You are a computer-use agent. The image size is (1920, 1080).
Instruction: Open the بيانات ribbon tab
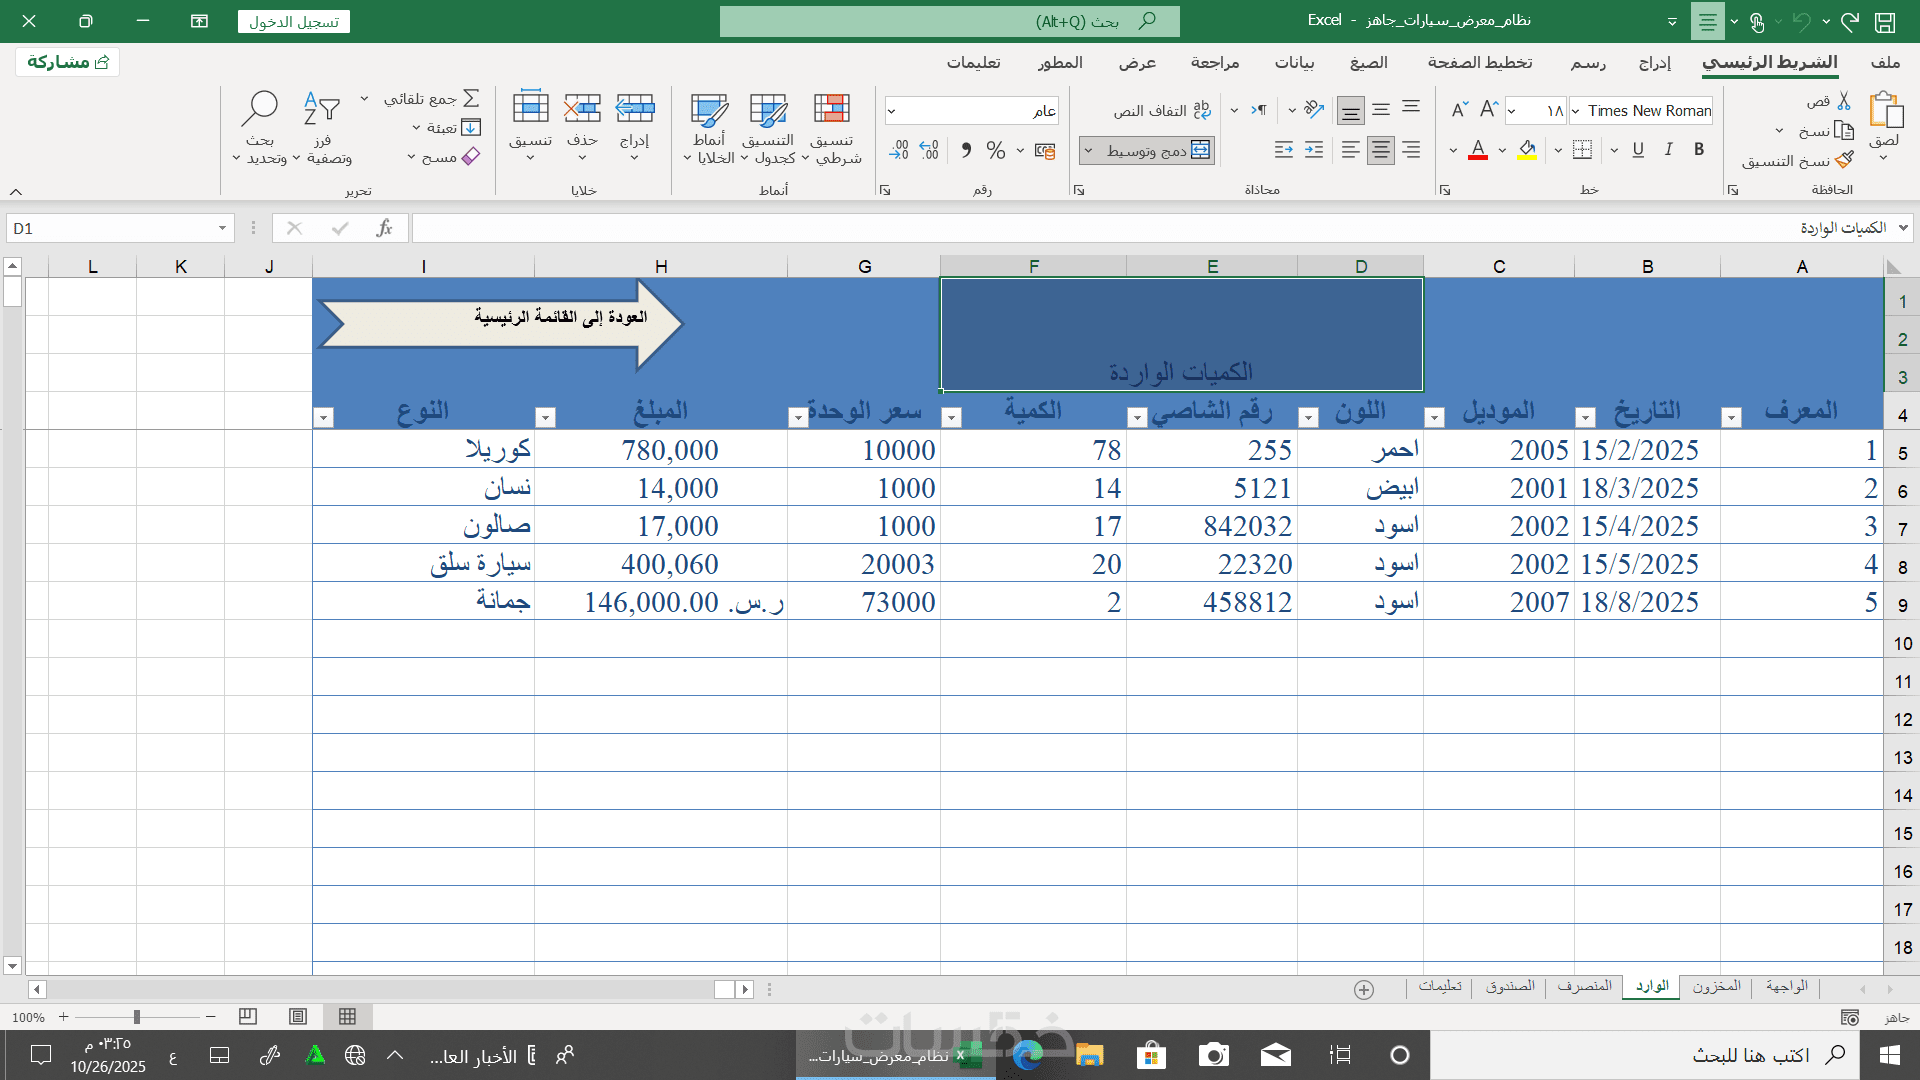click(1294, 62)
